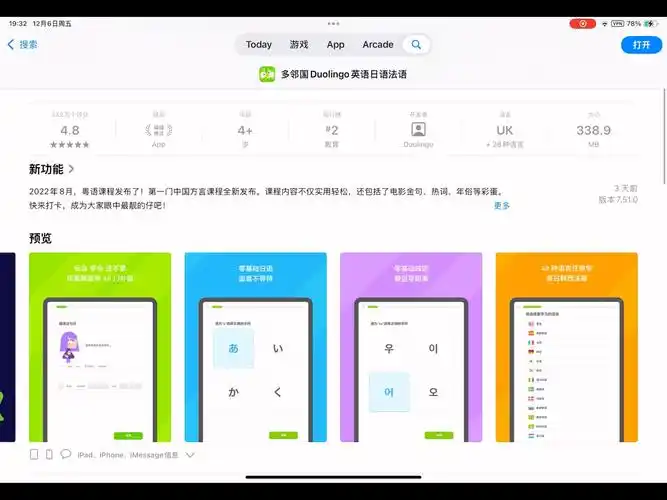Tap the iMessage bubble icon below previews

coord(66,454)
